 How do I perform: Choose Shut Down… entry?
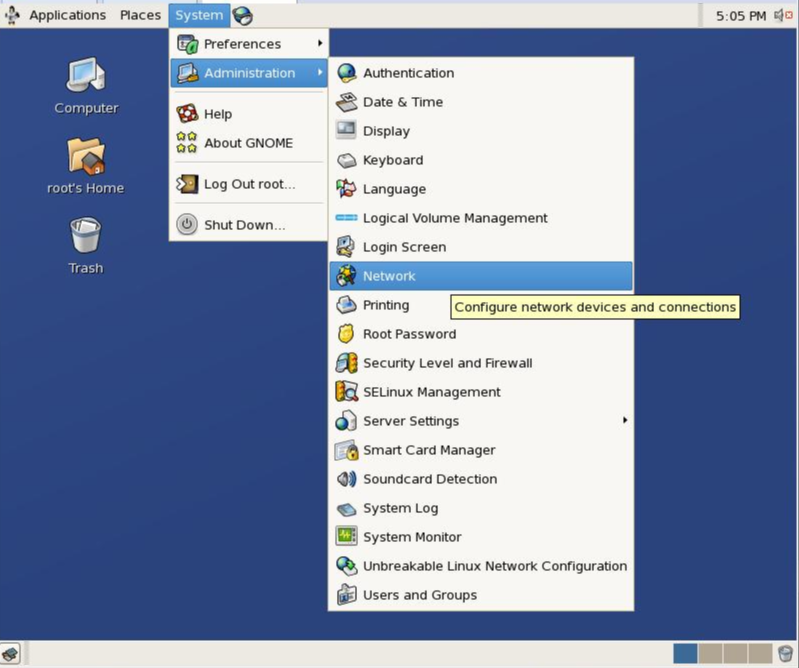click(249, 225)
